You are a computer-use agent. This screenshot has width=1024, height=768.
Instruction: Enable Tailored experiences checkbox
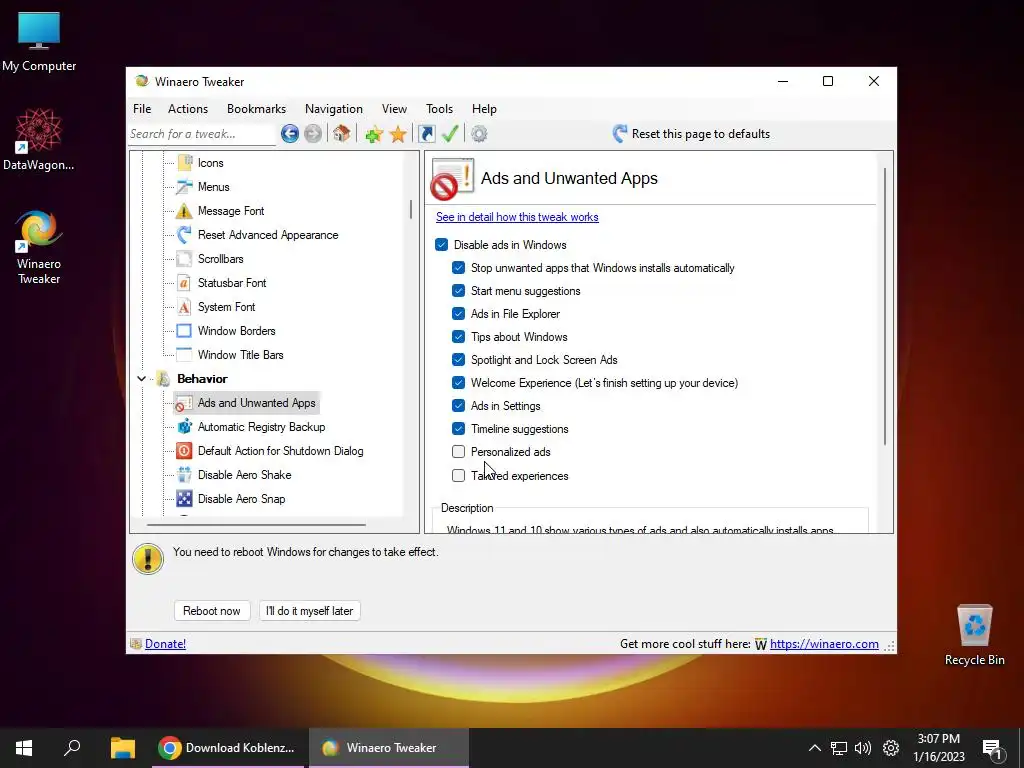pos(458,475)
